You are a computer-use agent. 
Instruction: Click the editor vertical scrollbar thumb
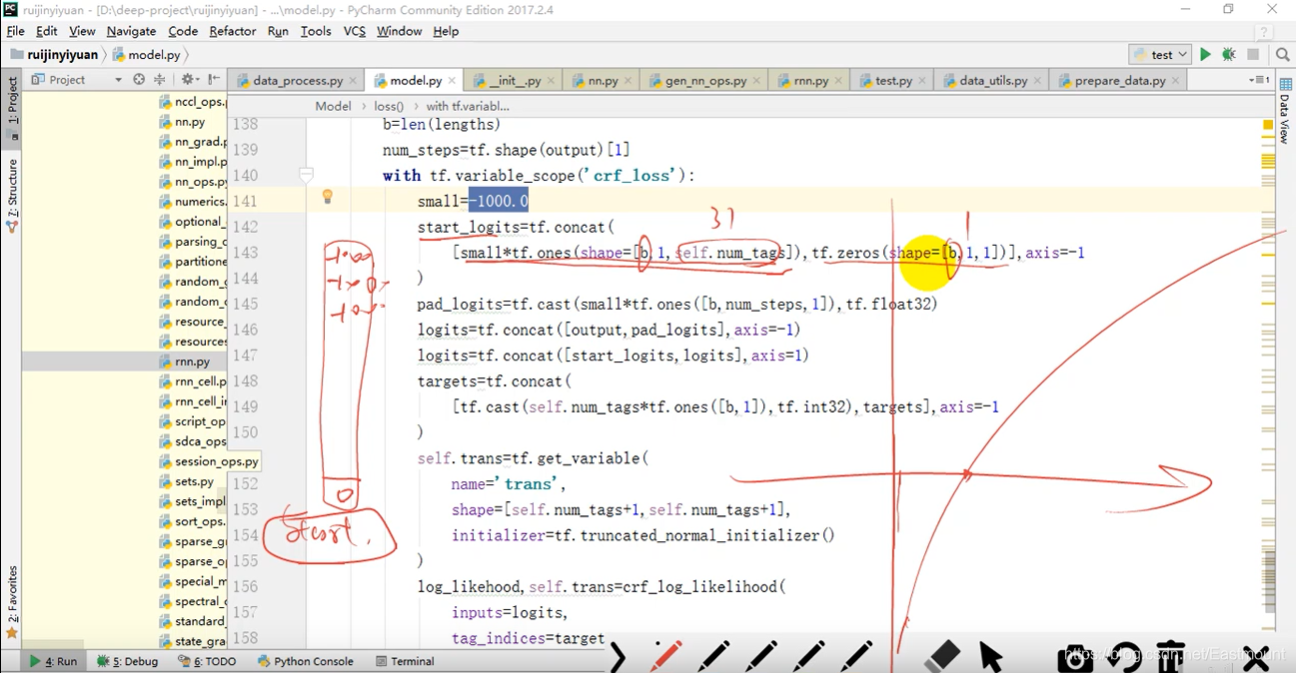[1269, 581]
